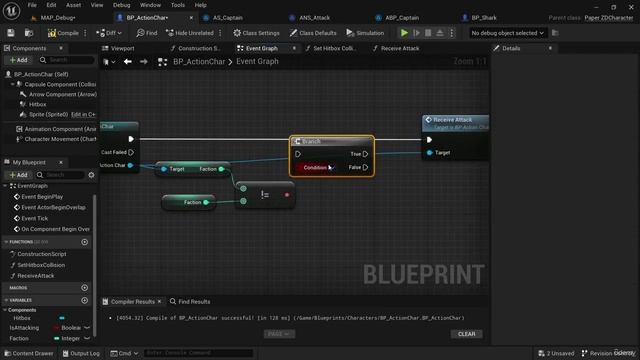Switch to the AS_Captain tab
This screenshot has width=640, height=360.
(x=227, y=18)
